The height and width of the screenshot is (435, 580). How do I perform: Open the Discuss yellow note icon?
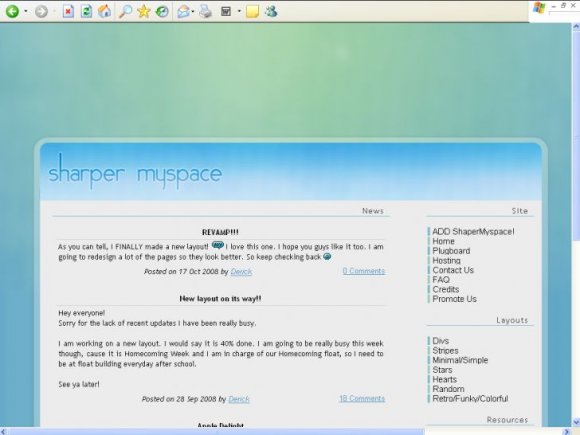[x=252, y=11]
